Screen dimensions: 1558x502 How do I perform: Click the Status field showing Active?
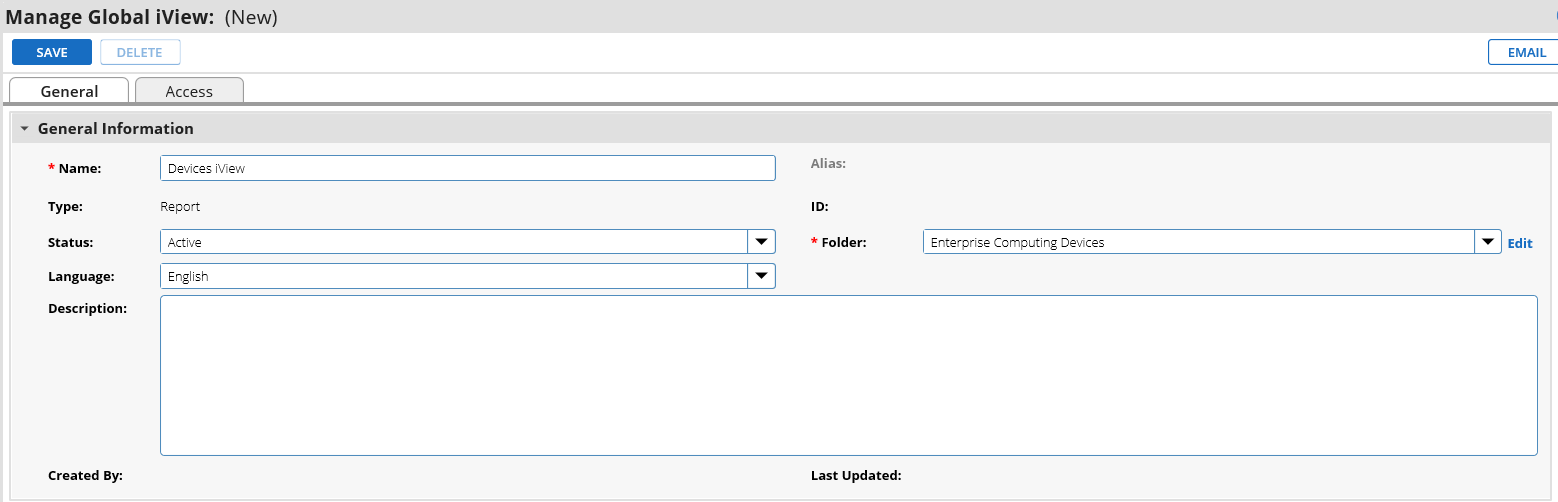pos(454,242)
